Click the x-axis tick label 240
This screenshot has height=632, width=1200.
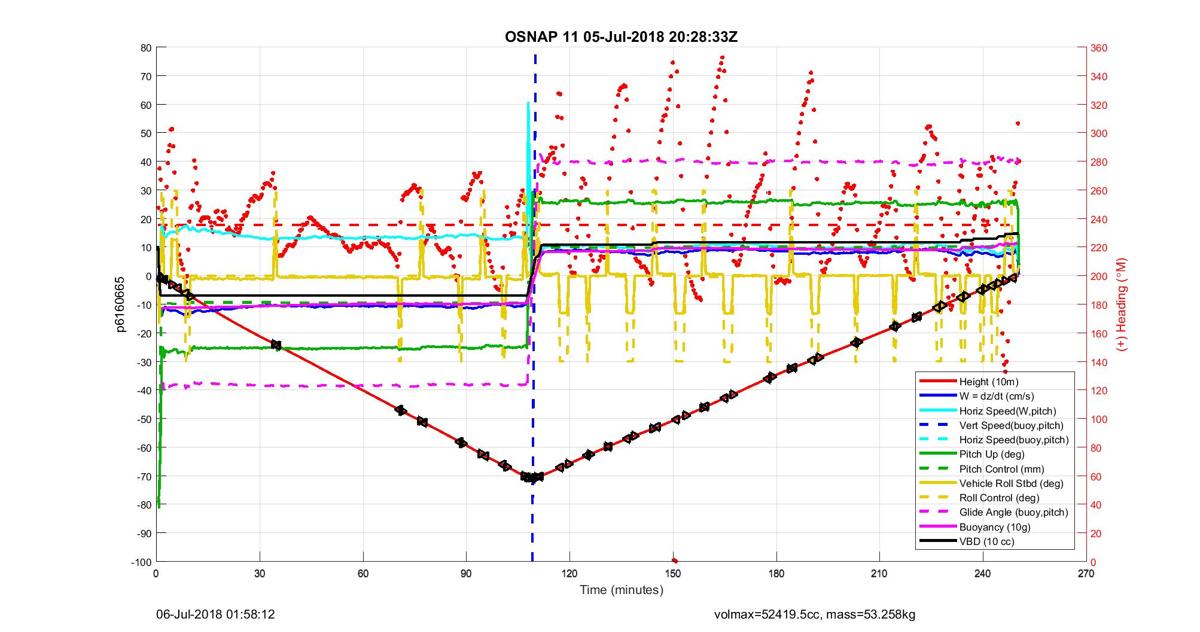[x=982, y=574]
